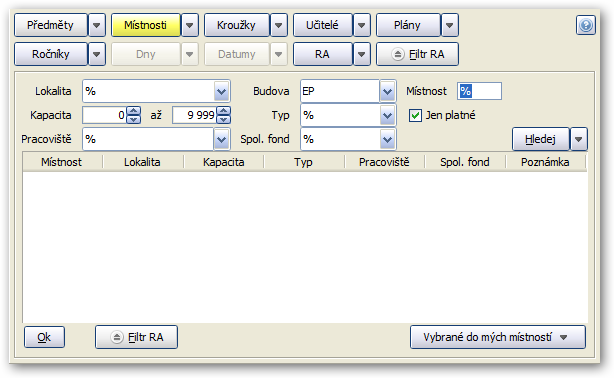The image size is (614, 378).
Task: Open the Učitelé tab
Action: tap(323, 25)
